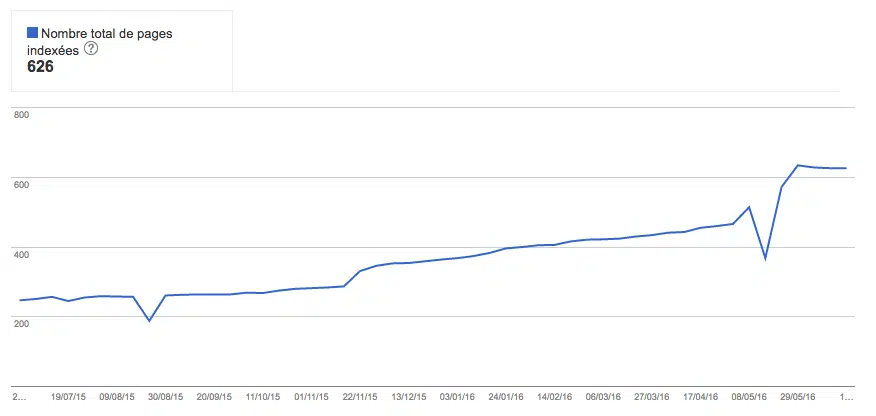Image resolution: width=876 pixels, height=416 pixels.
Task: Click the 03/01/16 date label
Action: pyautogui.click(x=457, y=397)
